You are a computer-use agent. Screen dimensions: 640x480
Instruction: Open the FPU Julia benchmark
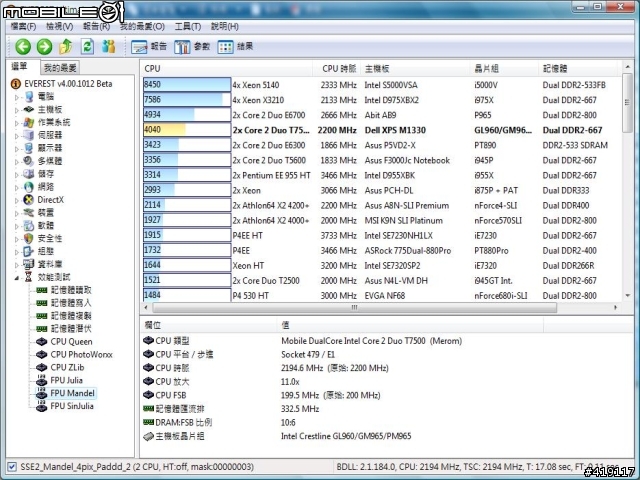(x=60, y=380)
